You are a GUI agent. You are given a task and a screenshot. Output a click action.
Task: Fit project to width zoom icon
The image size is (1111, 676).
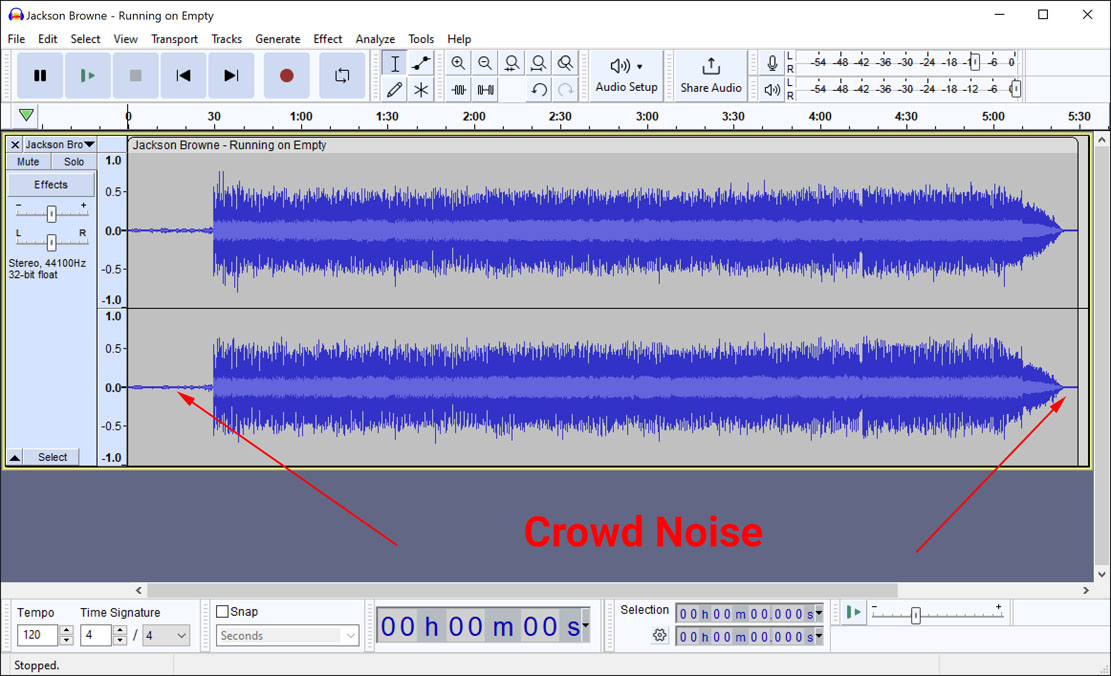point(538,63)
